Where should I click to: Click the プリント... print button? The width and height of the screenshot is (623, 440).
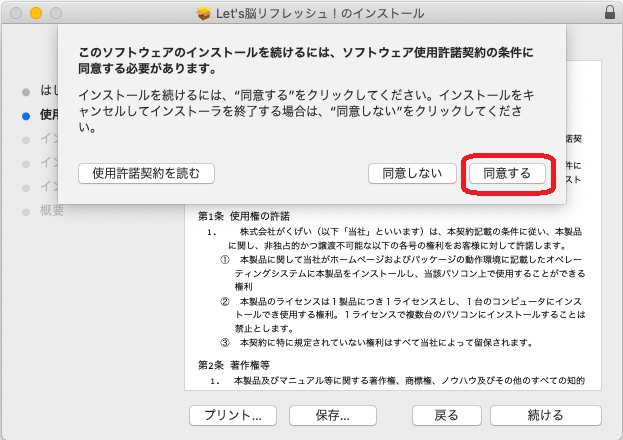[x=233, y=415]
